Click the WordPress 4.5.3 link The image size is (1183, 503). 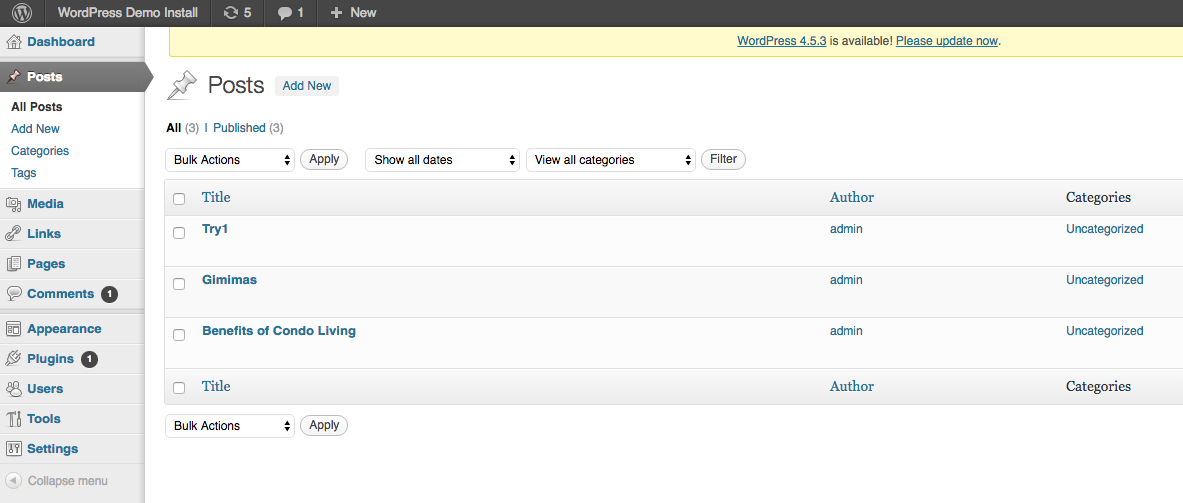coord(782,41)
